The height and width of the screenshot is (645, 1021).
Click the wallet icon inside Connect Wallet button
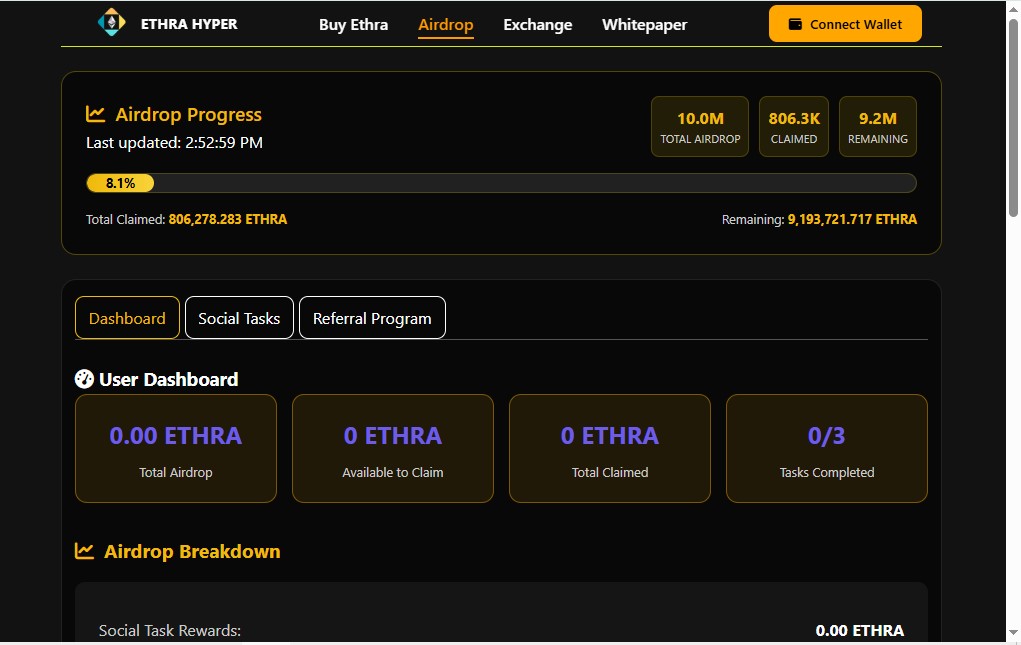click(x=795, y=23)
